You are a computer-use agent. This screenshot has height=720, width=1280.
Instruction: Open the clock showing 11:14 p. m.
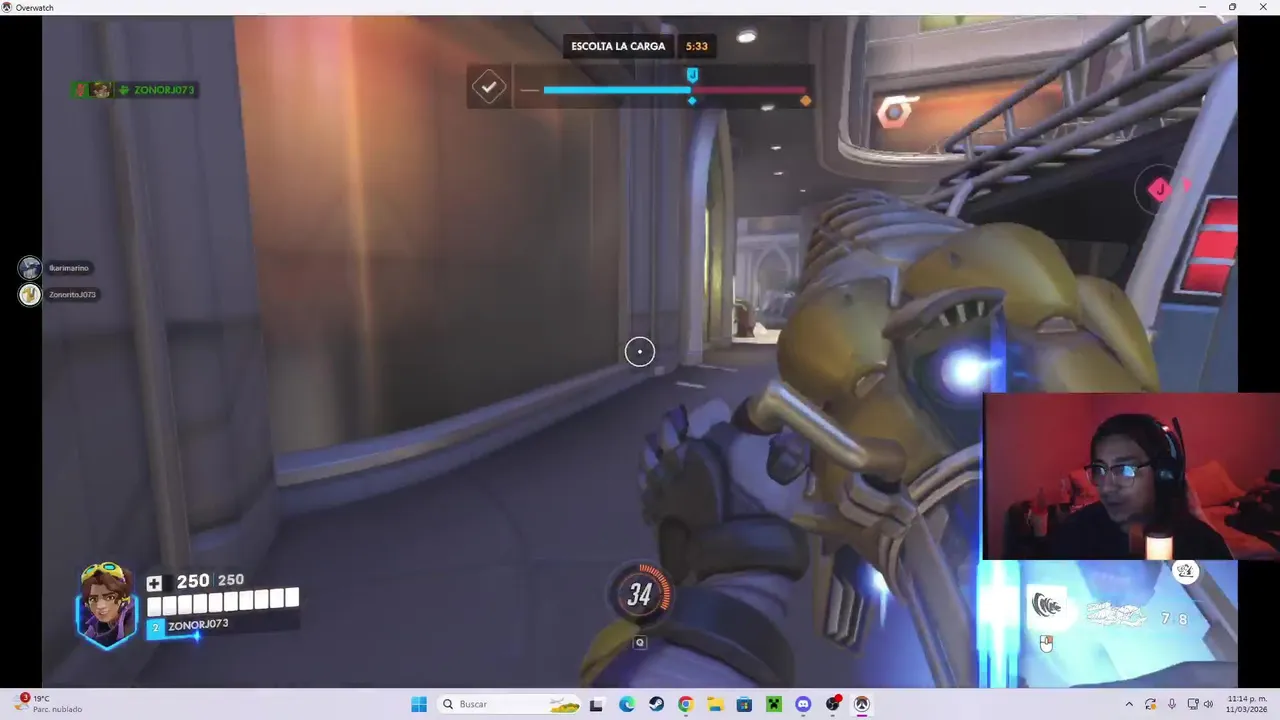click(x=1247, y=704)
